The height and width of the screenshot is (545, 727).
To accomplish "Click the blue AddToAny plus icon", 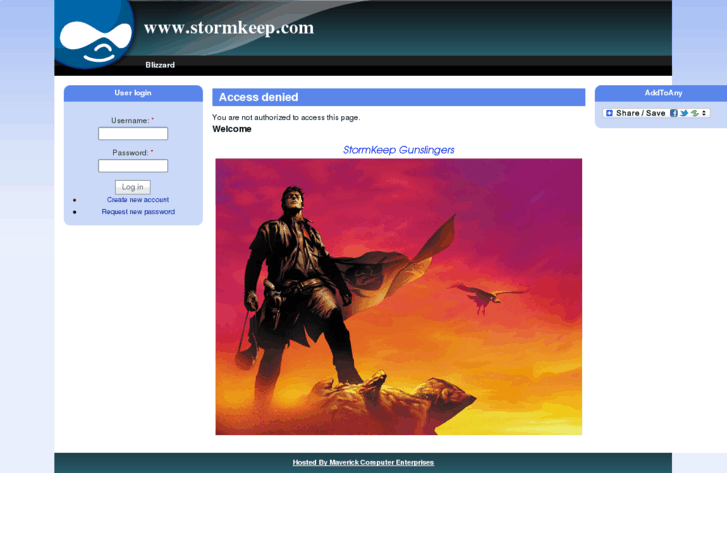I will 609,113.
